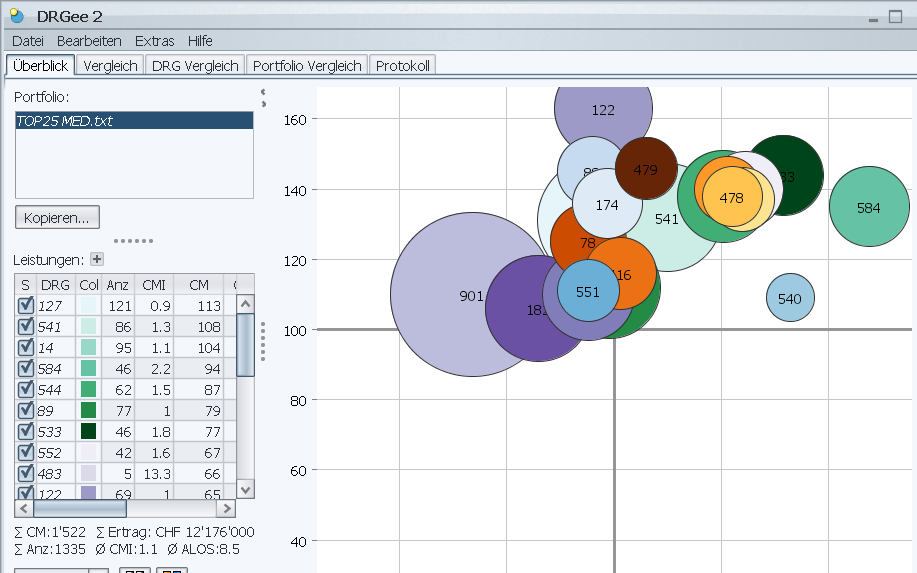Click the horizontal scrollbar's left arrow
Viewport: 917px width, 573px height.
tap(25, 508)
